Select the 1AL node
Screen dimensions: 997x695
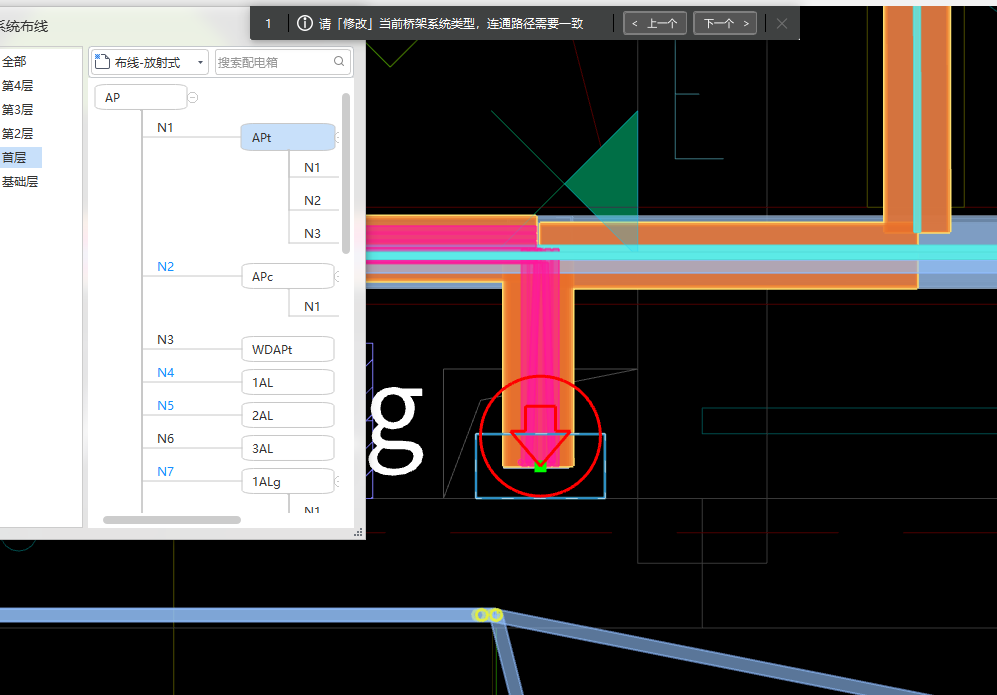tap(287, 383)
